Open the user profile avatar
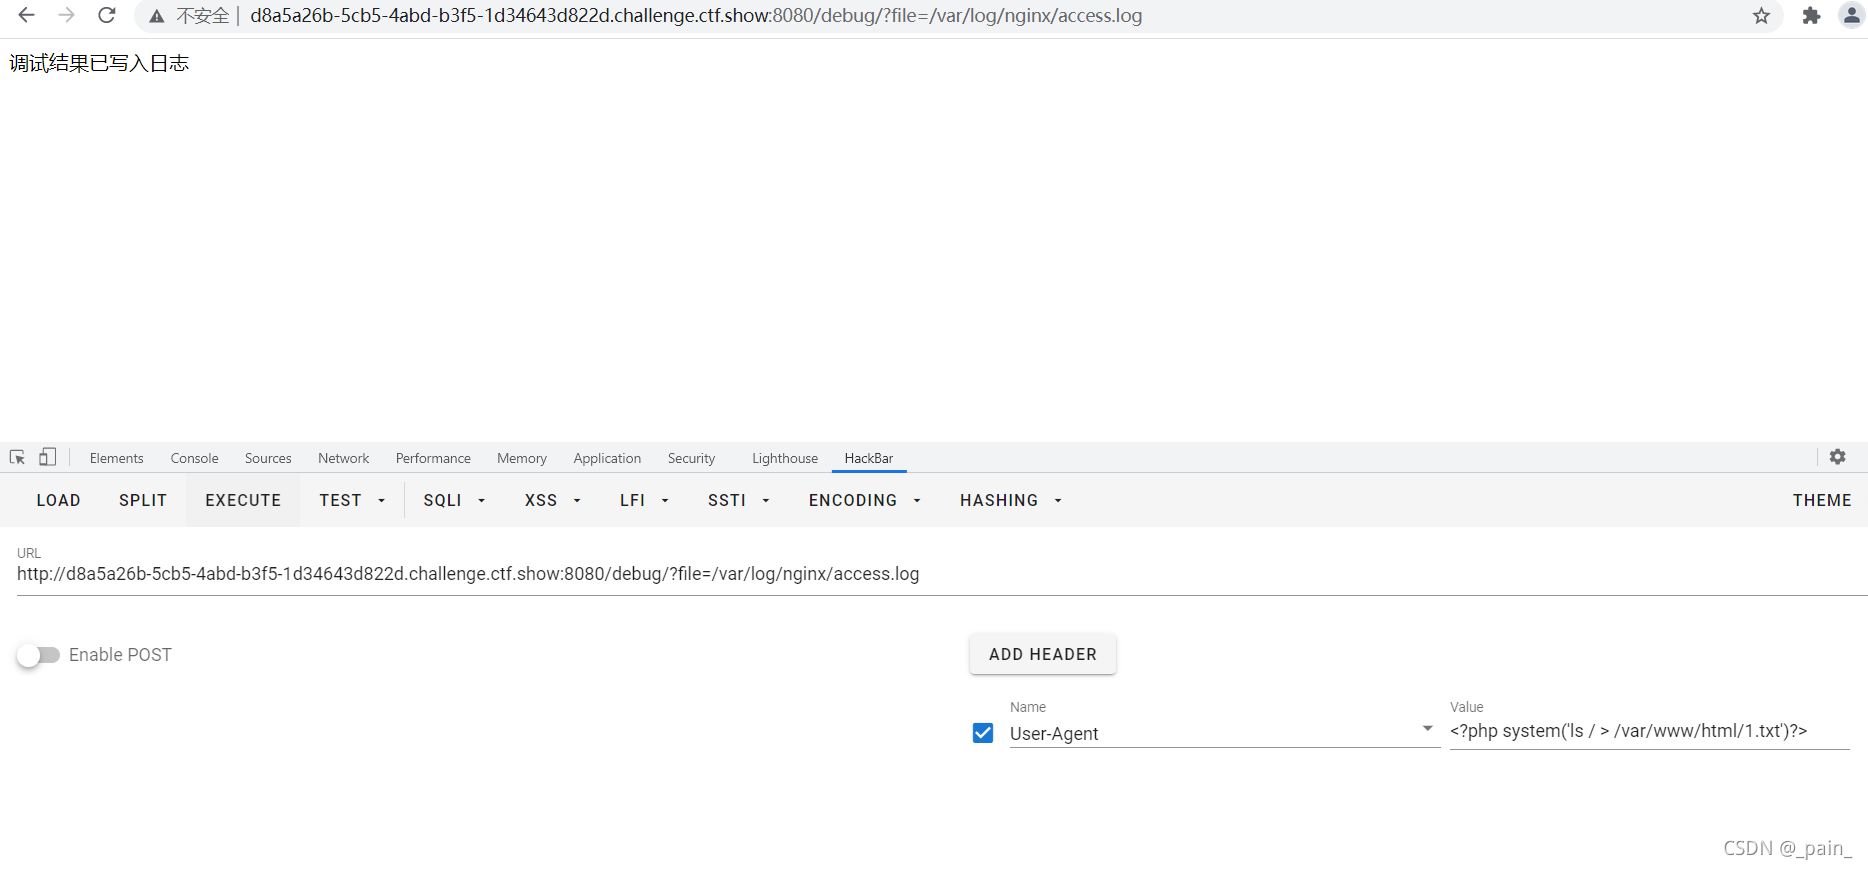The image size is (1868, 869). tap(1851, 16)
